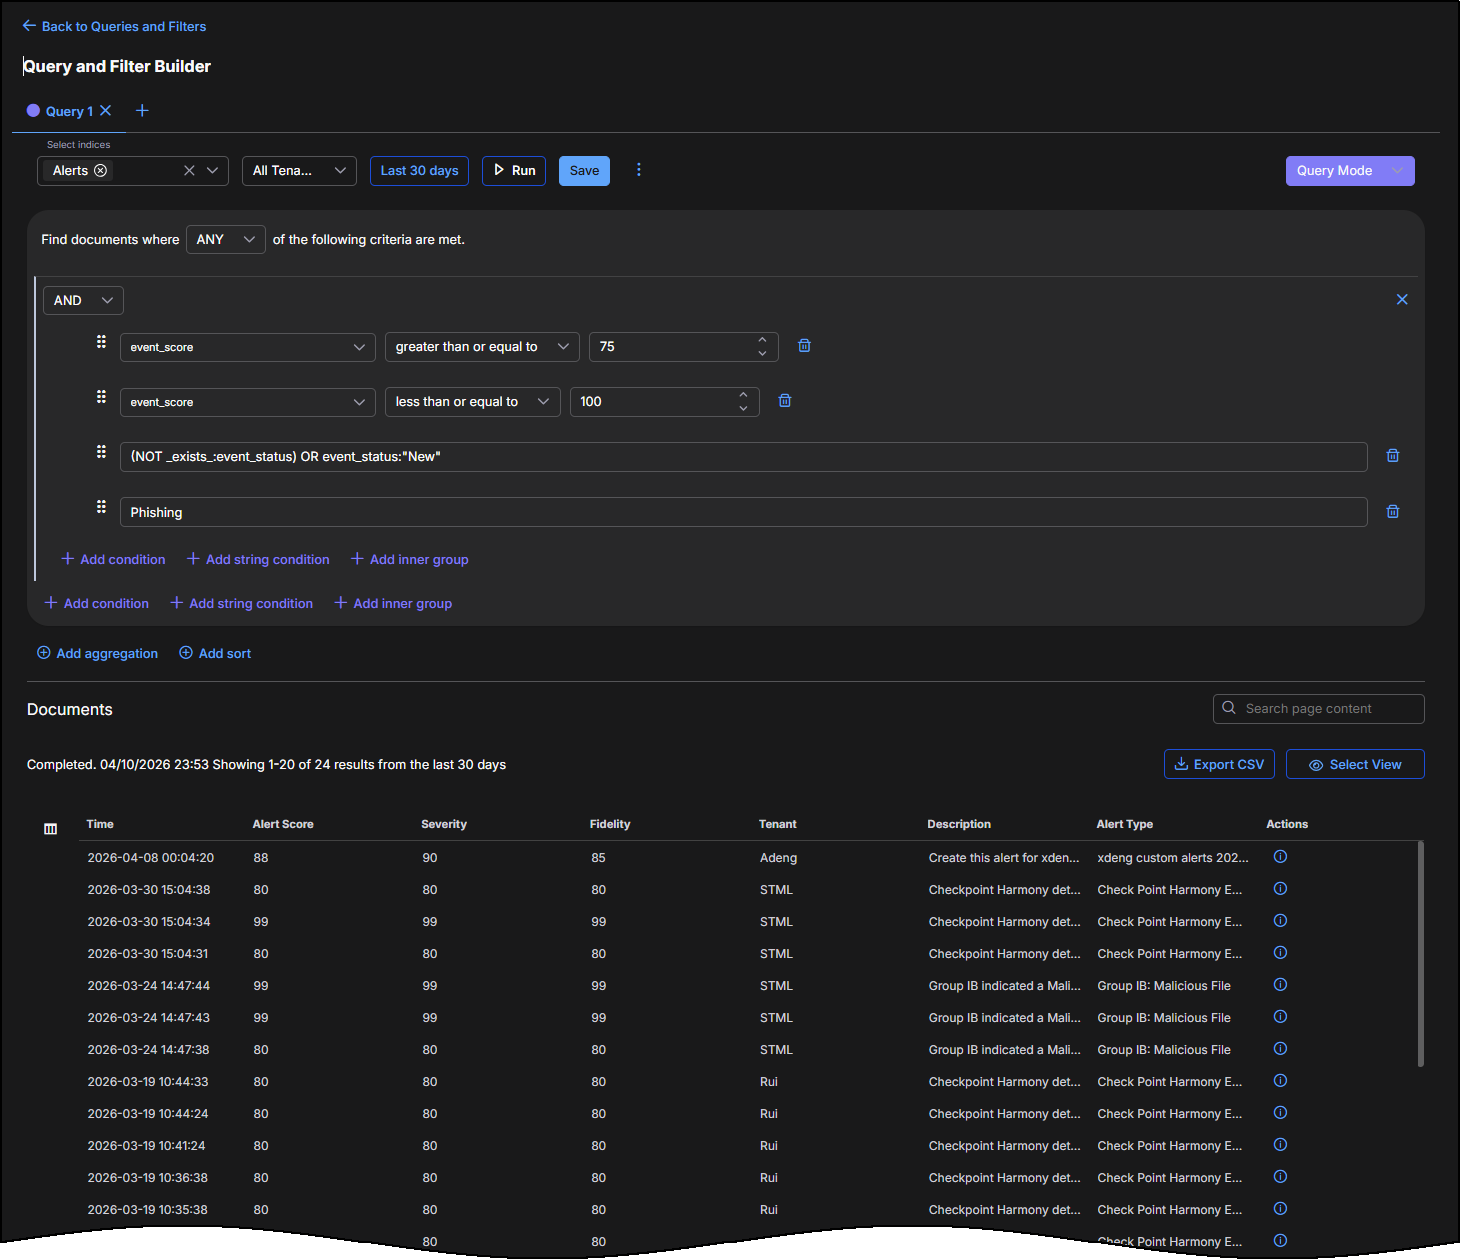
Task: Open the All Tenants dropdown
Action: (298, 170)
